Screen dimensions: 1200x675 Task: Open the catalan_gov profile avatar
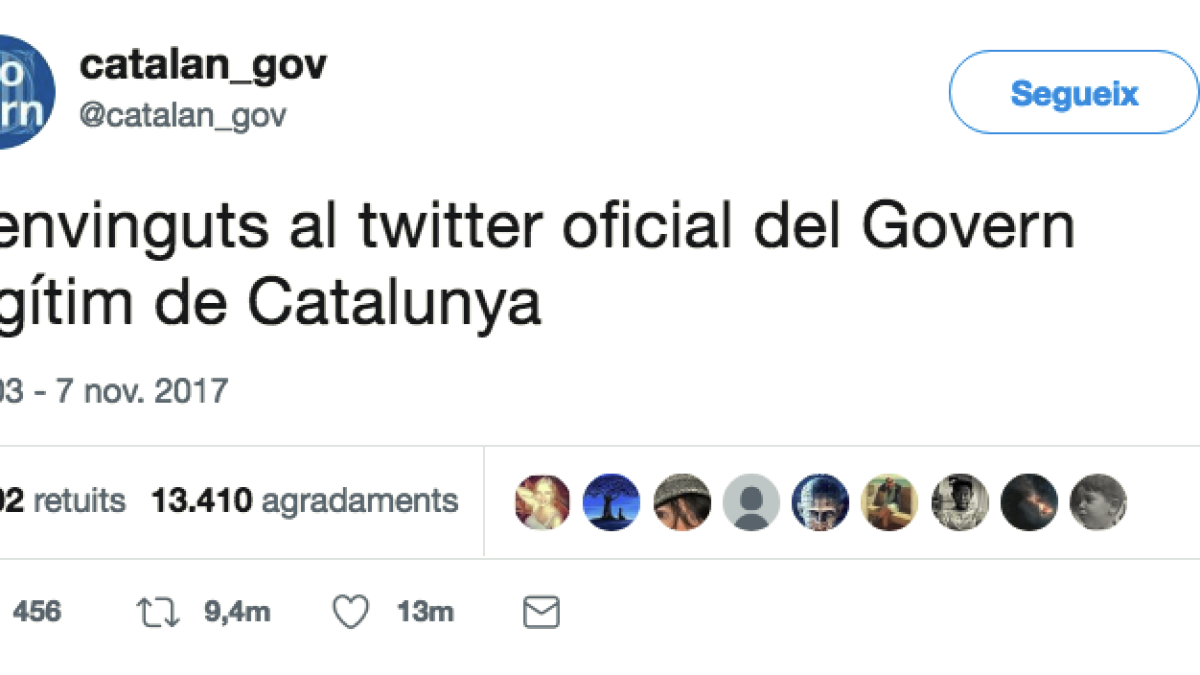24,92
